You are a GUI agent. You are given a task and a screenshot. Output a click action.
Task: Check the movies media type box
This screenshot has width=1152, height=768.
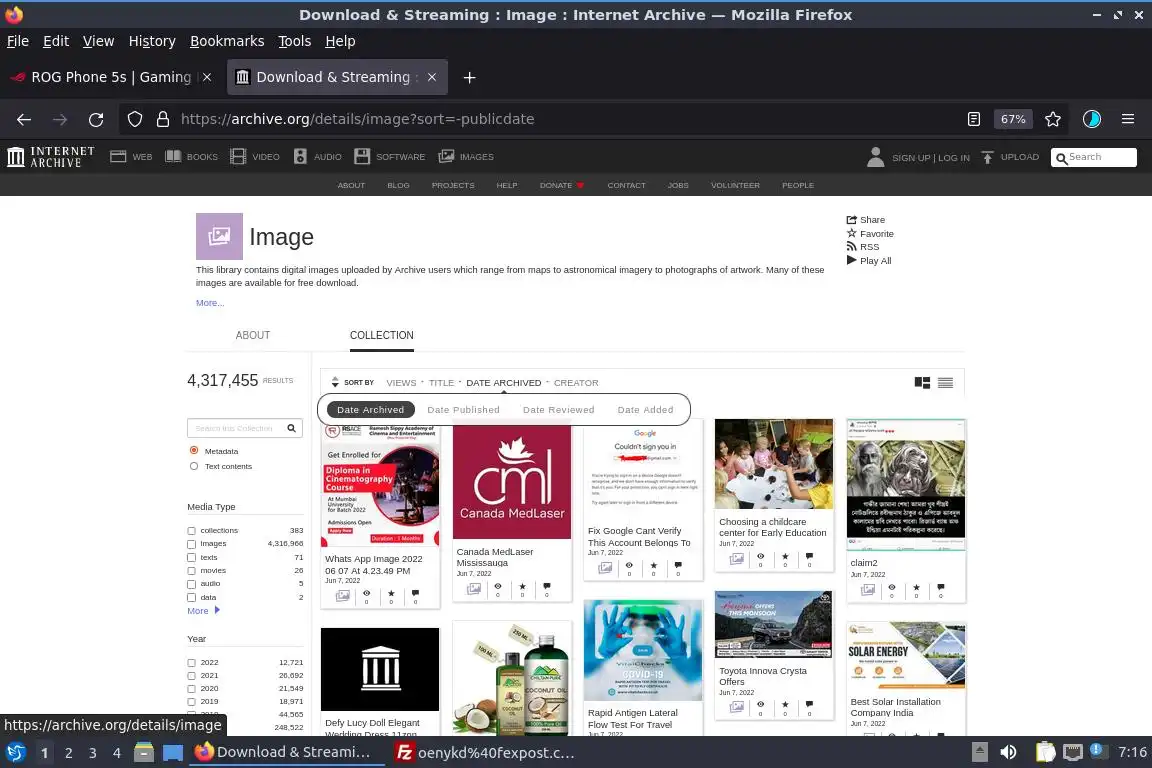pos(192,571)
